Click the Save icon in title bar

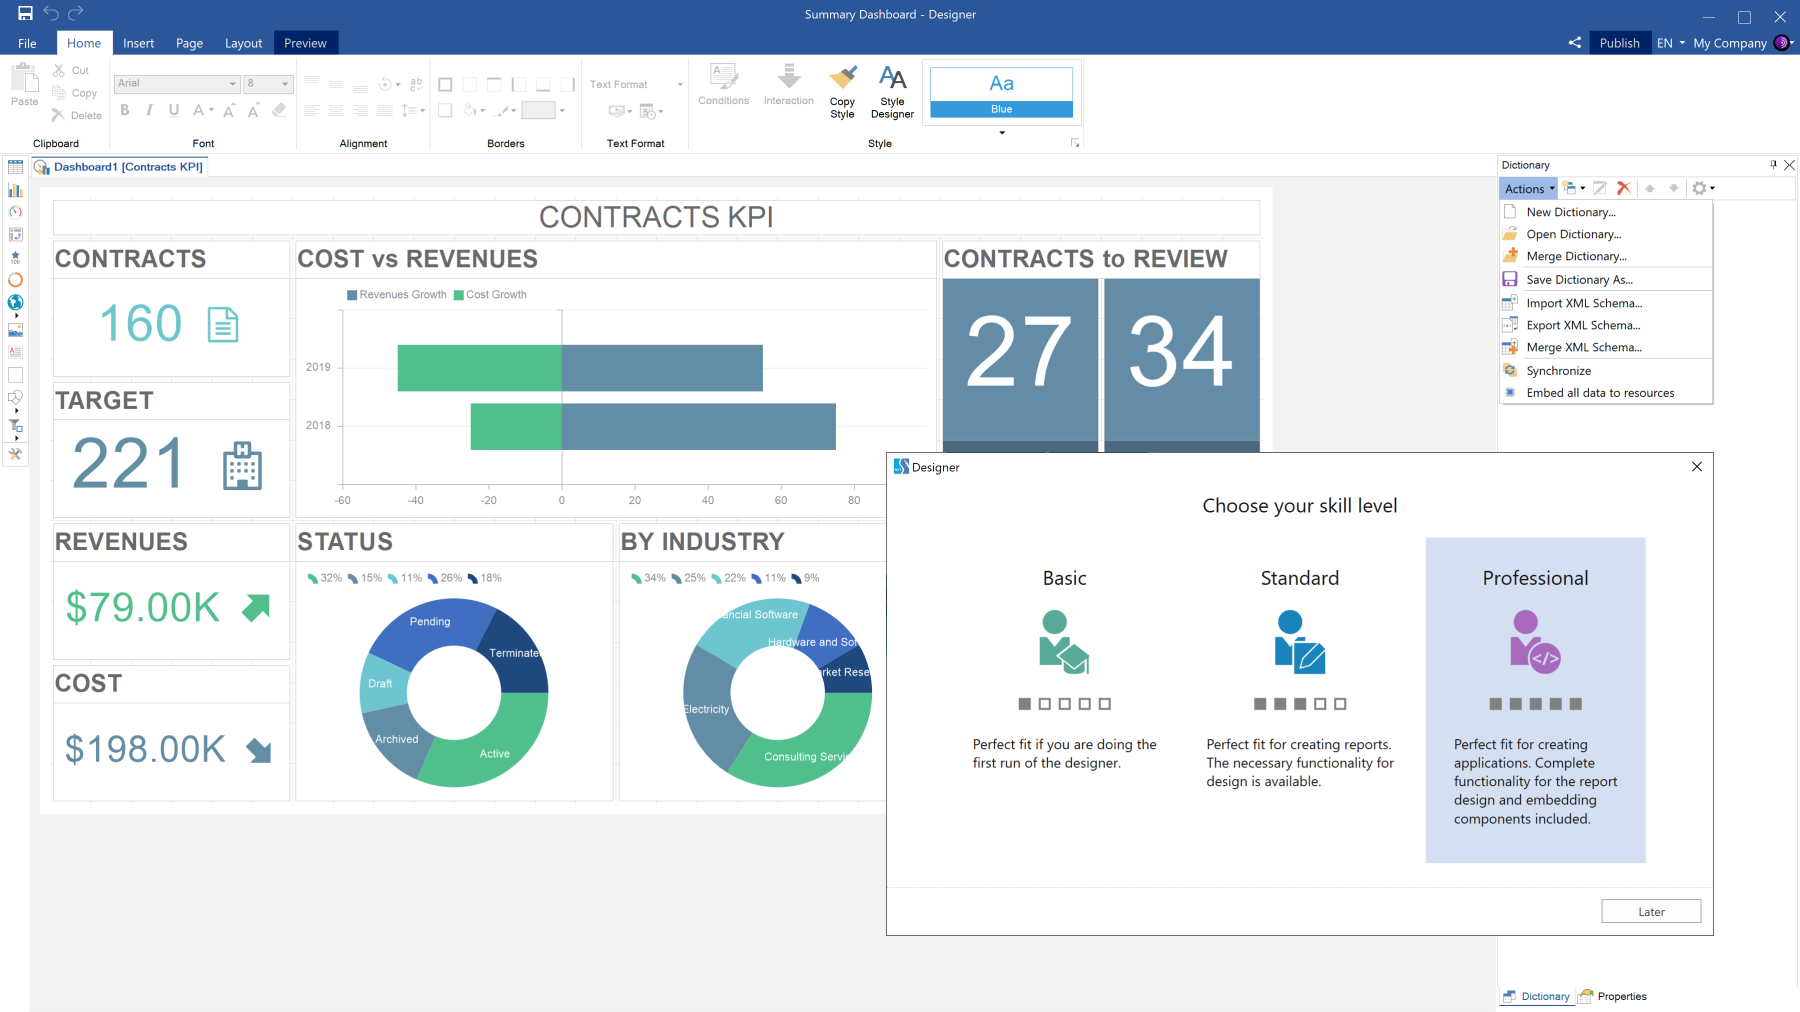click(26, 14)
